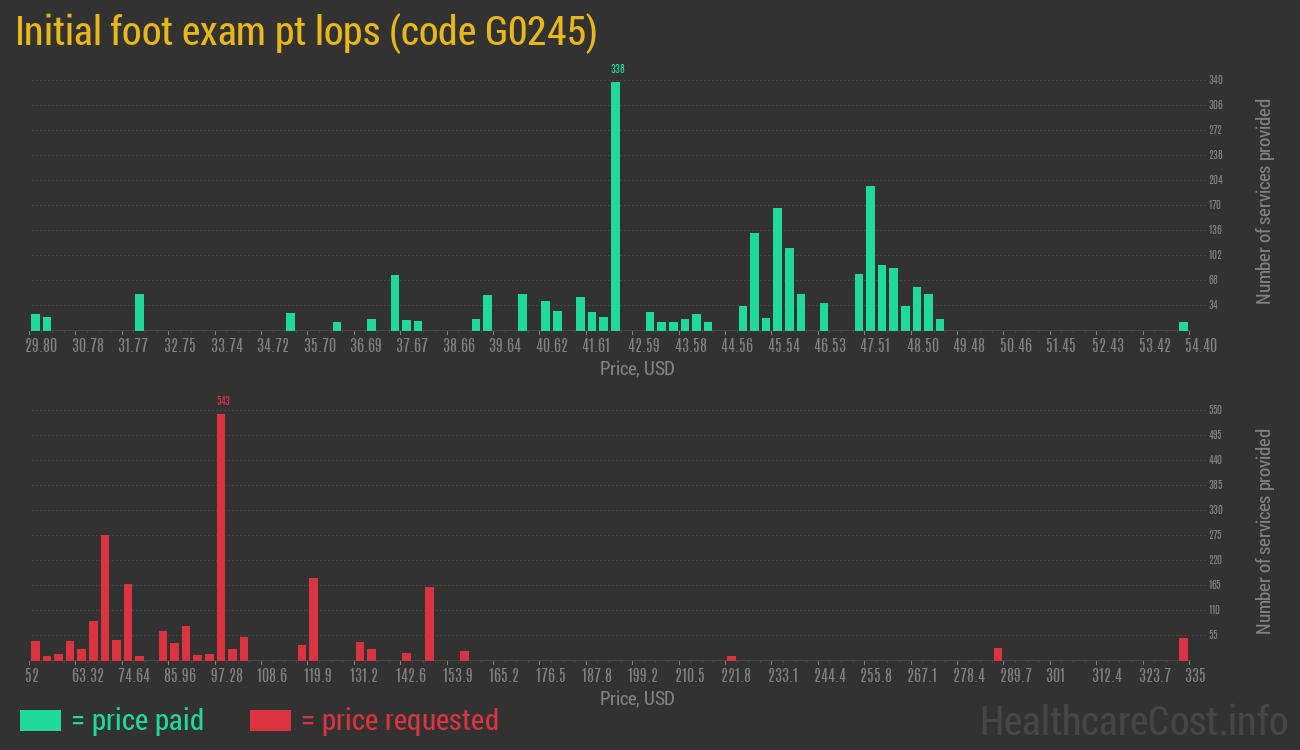Viewport: 1300px width, 750px height.
Task: Select the rightmost red bar near 335
Action: (1183, 649)
